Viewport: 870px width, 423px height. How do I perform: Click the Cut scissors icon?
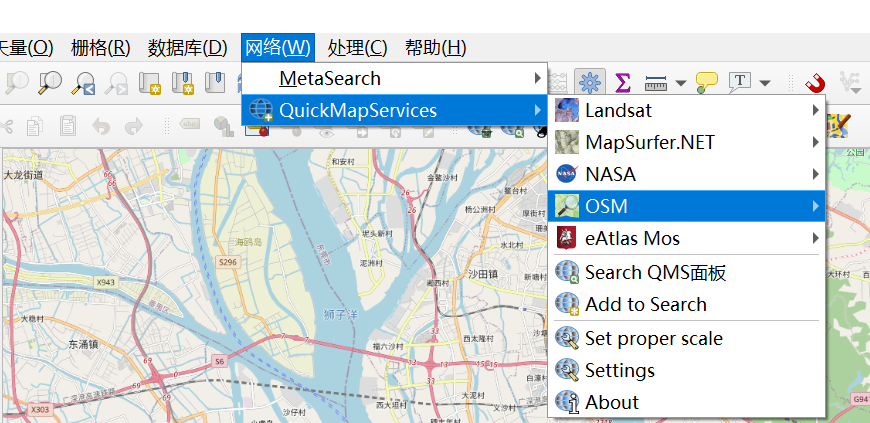coord(6,125)
